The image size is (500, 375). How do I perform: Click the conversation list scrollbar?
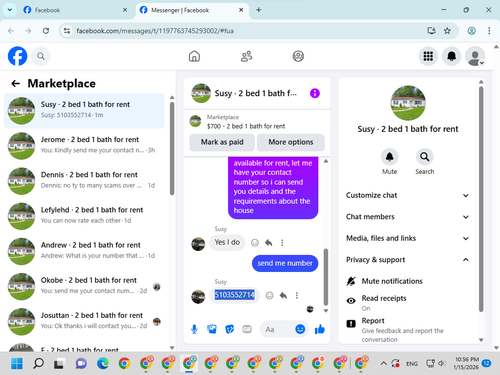[x=172, y=148]
